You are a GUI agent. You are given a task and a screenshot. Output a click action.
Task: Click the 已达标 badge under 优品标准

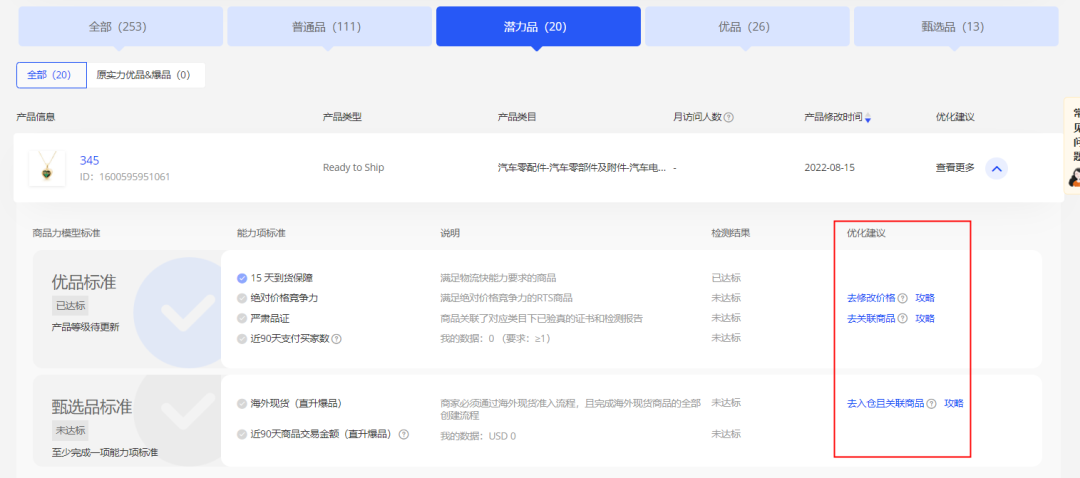[x=70, y=306]
